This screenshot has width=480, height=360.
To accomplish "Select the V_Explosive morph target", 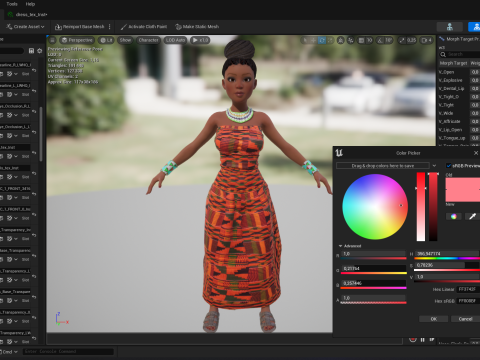I will [x=450, y=80].
